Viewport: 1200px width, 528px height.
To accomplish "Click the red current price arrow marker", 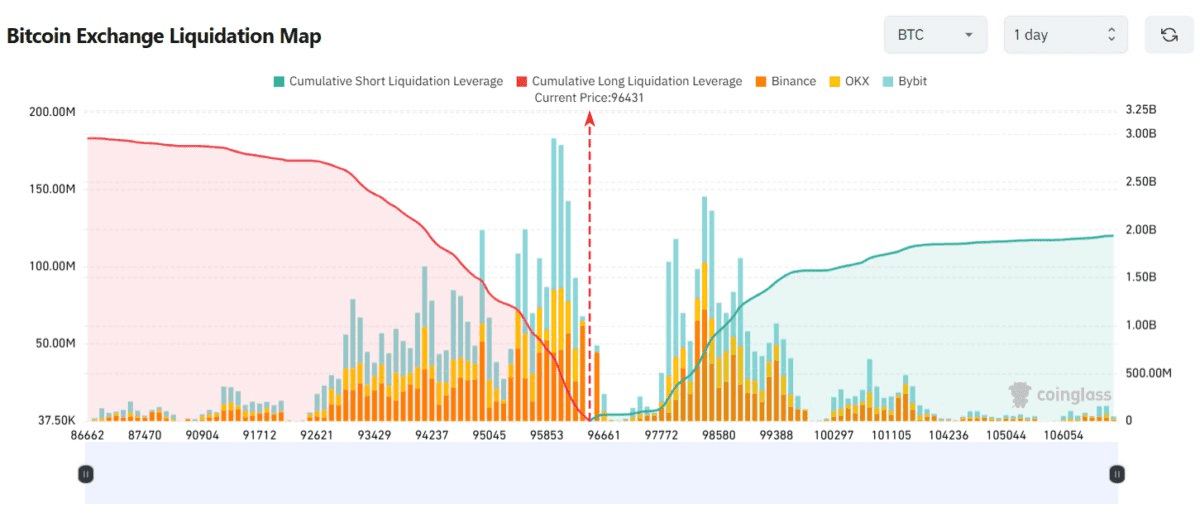I will click(590, 118).
